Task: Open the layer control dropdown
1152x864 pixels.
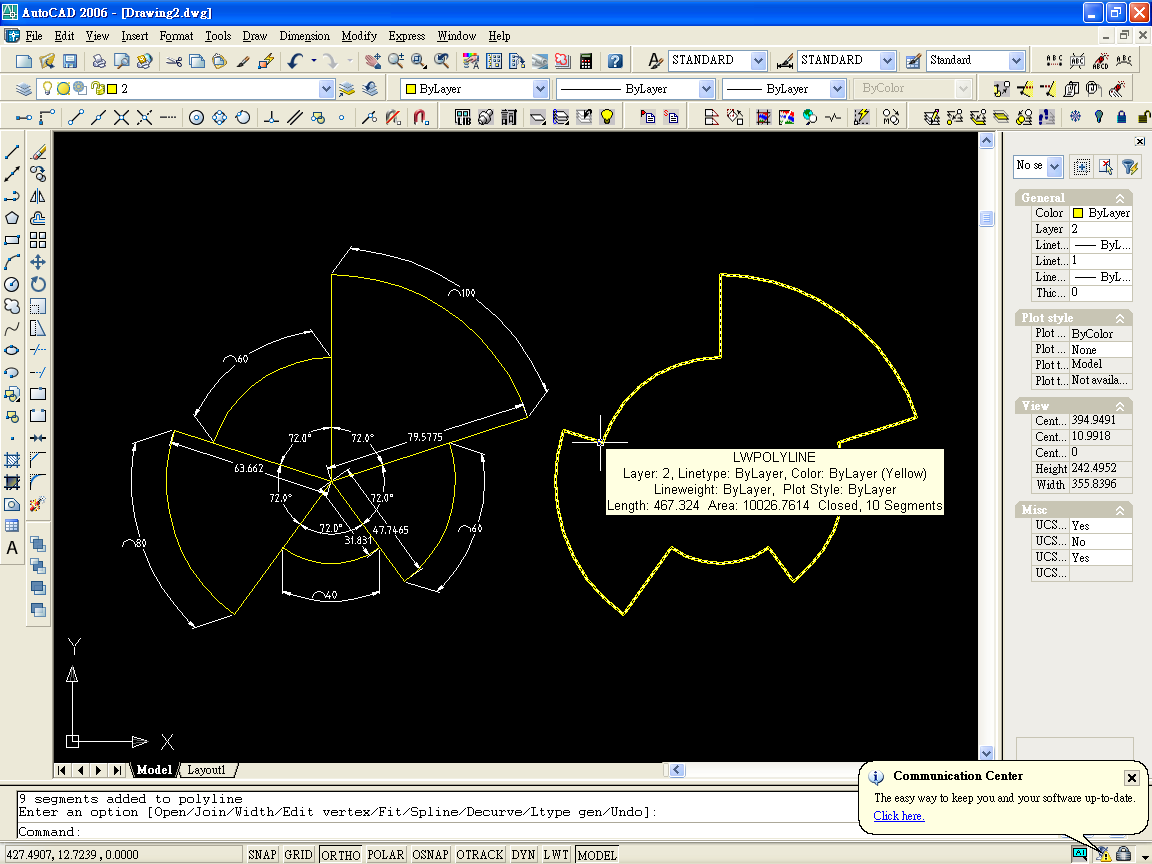Action: pyautogui.click(x=326, y=89)
